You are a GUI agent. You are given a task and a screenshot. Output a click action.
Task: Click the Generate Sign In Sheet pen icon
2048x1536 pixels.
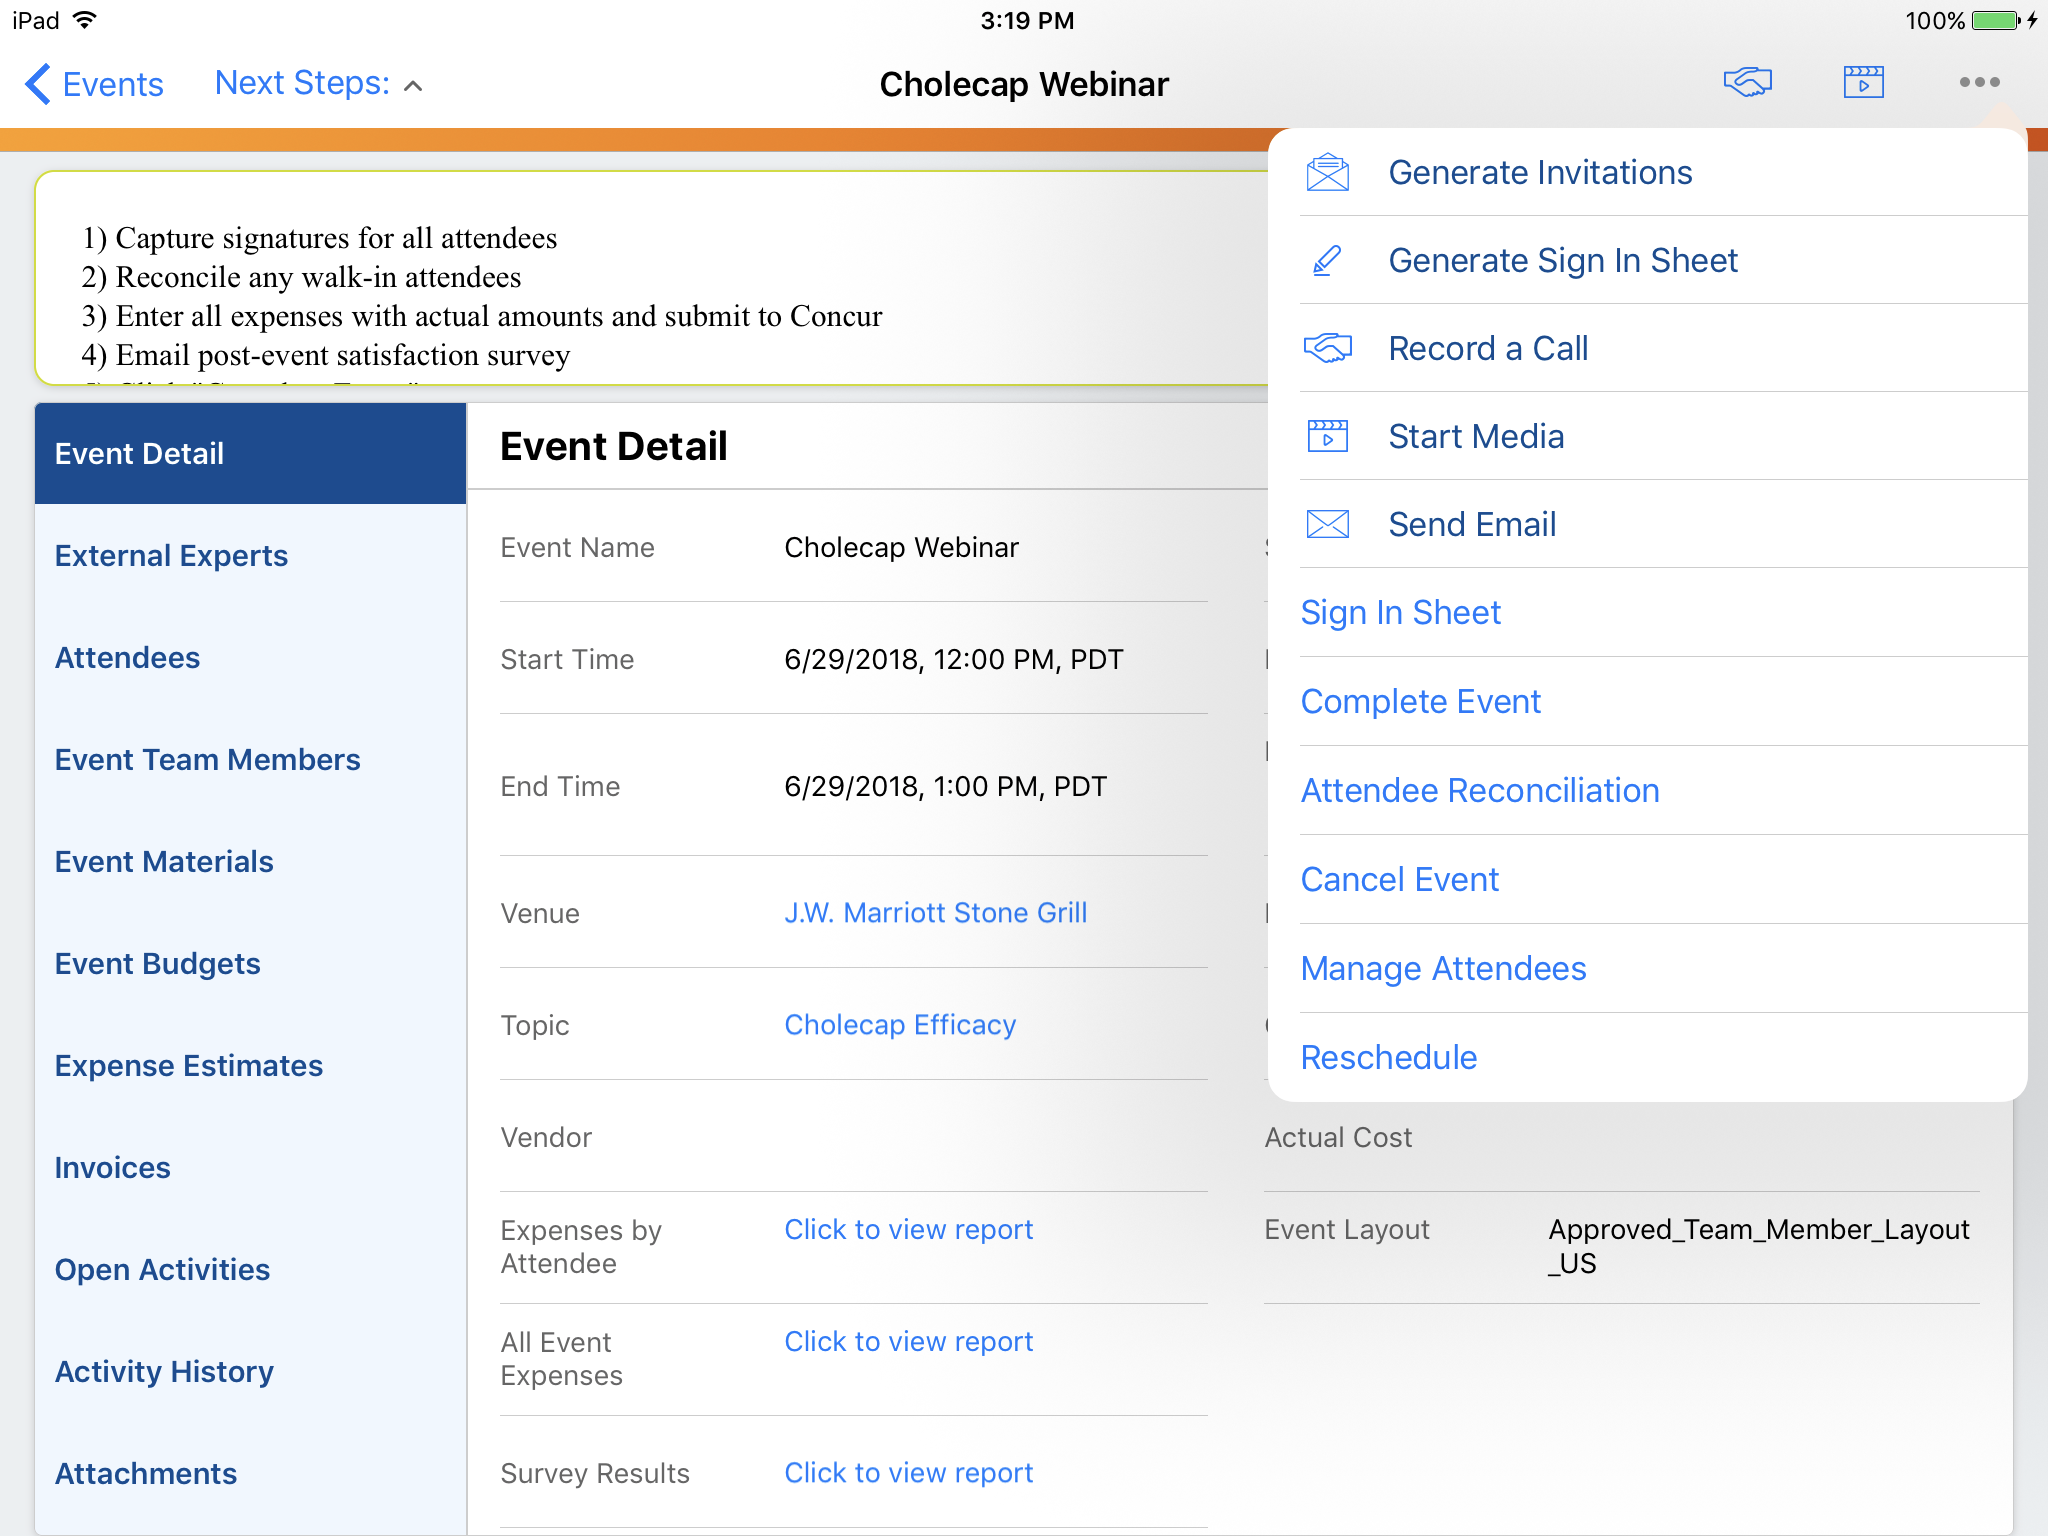point(1327,261)
